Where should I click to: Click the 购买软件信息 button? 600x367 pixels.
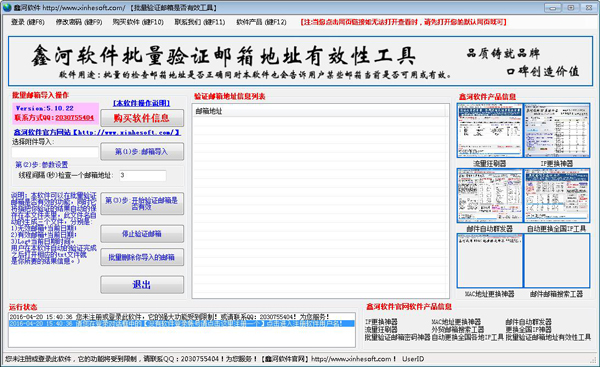point(142,118)
